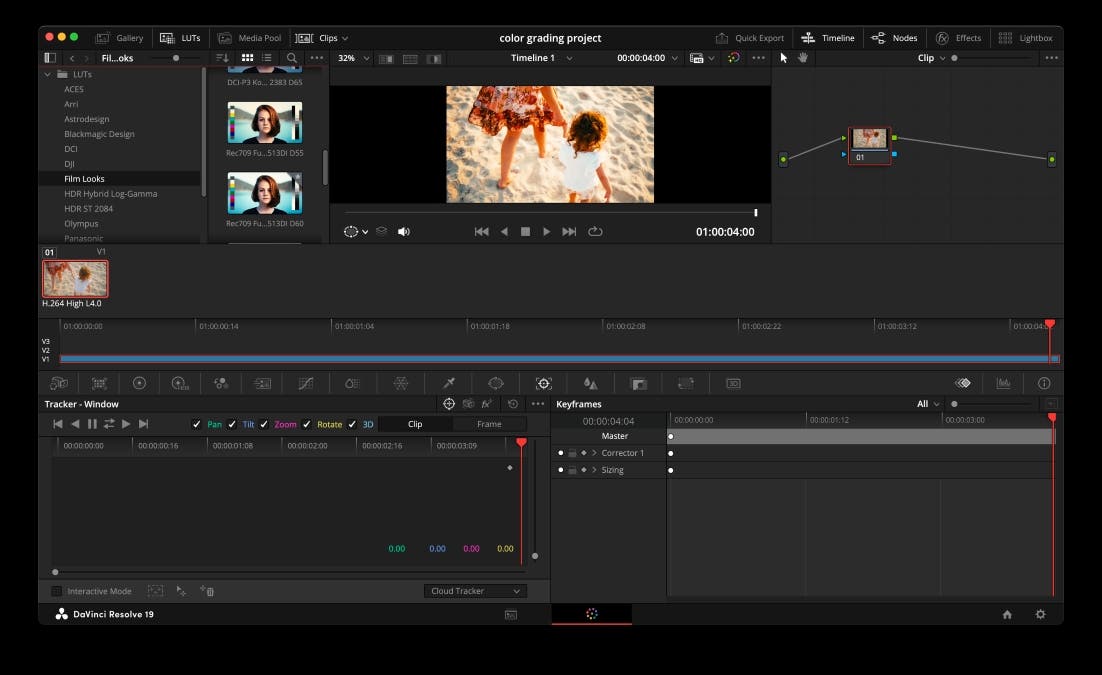
Task: Enable Interactive Mode in the Tracker
Action: pos(57,591)
